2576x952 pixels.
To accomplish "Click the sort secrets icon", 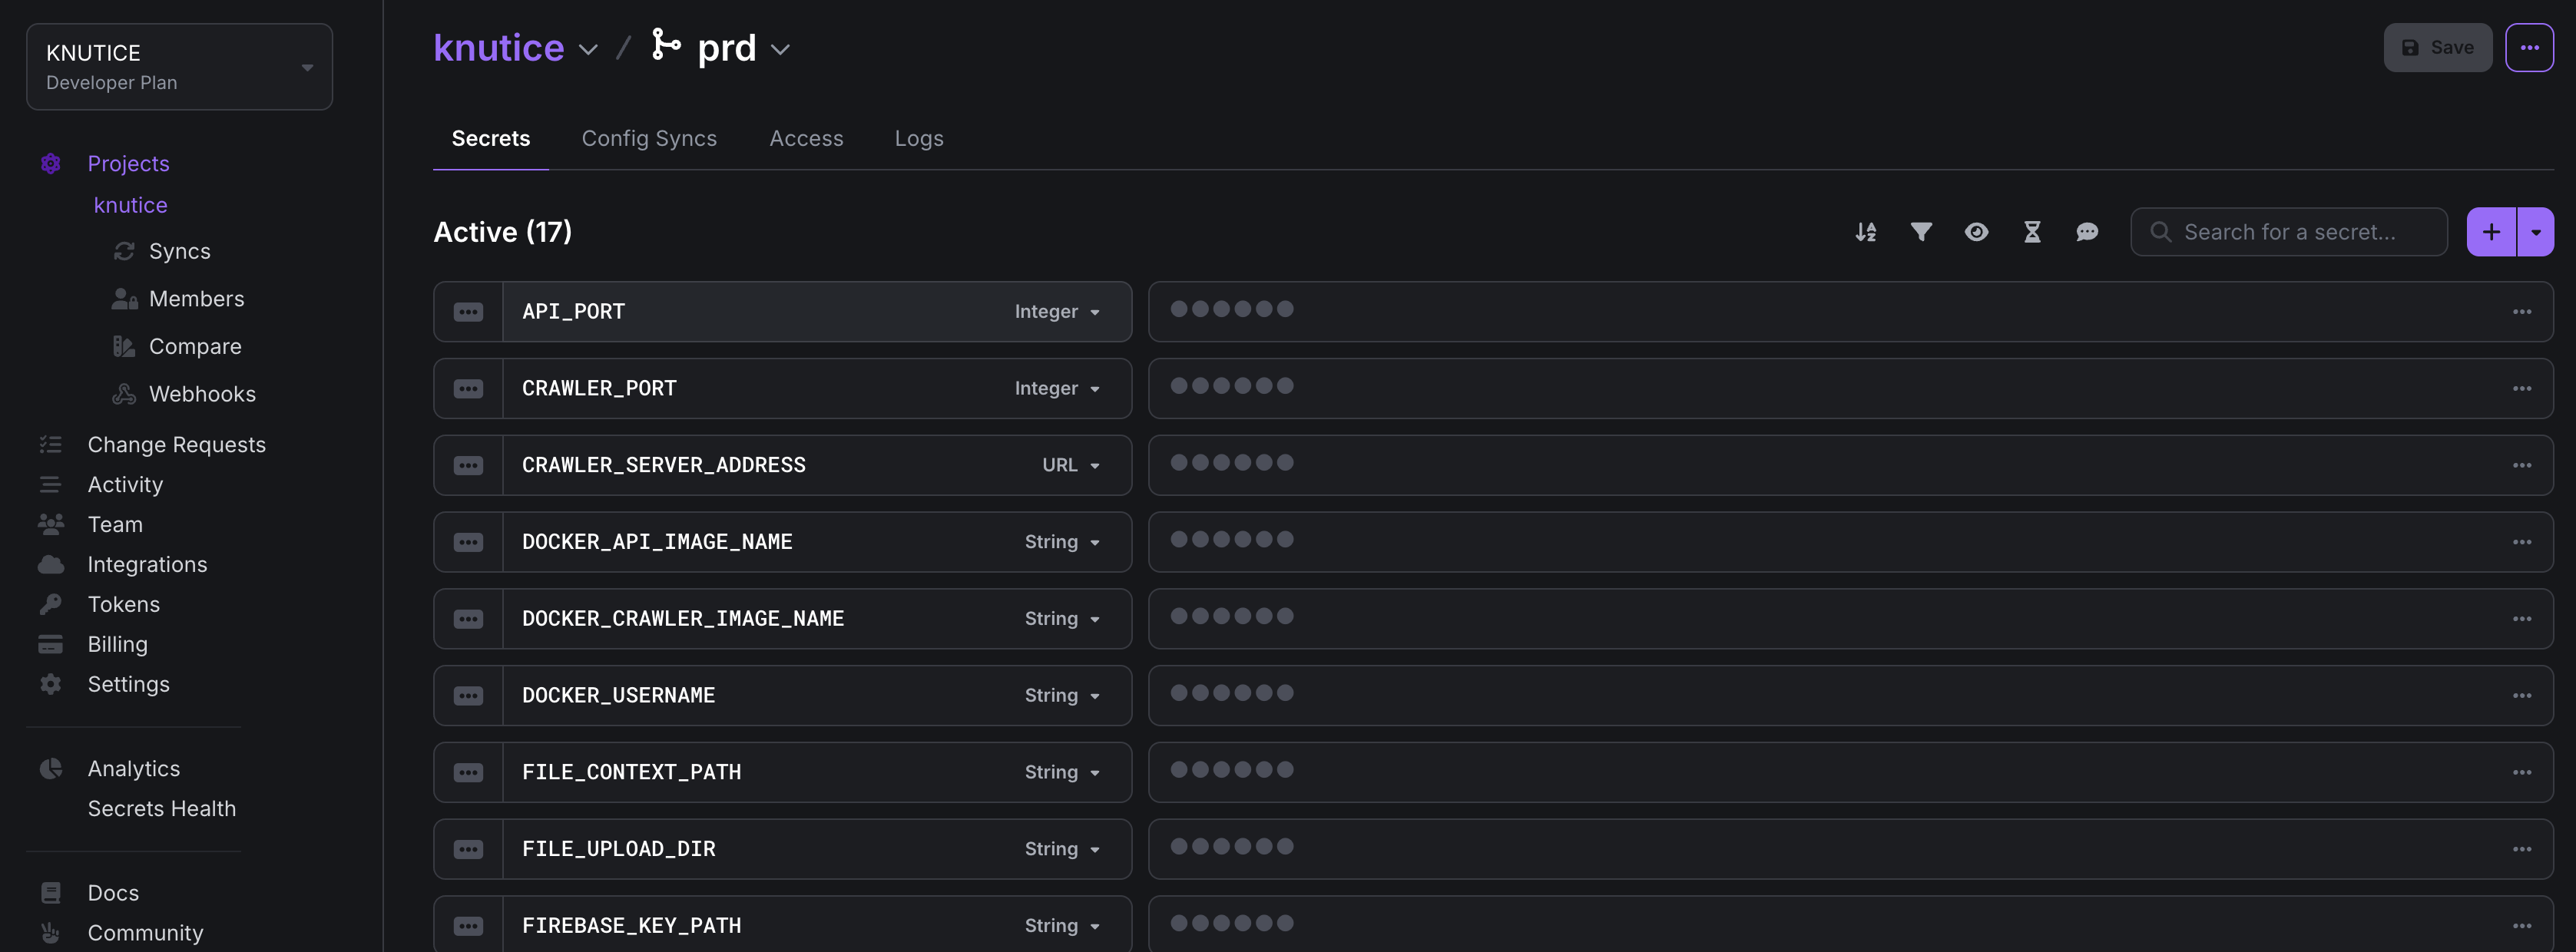I will click(x=1865, y=232).
